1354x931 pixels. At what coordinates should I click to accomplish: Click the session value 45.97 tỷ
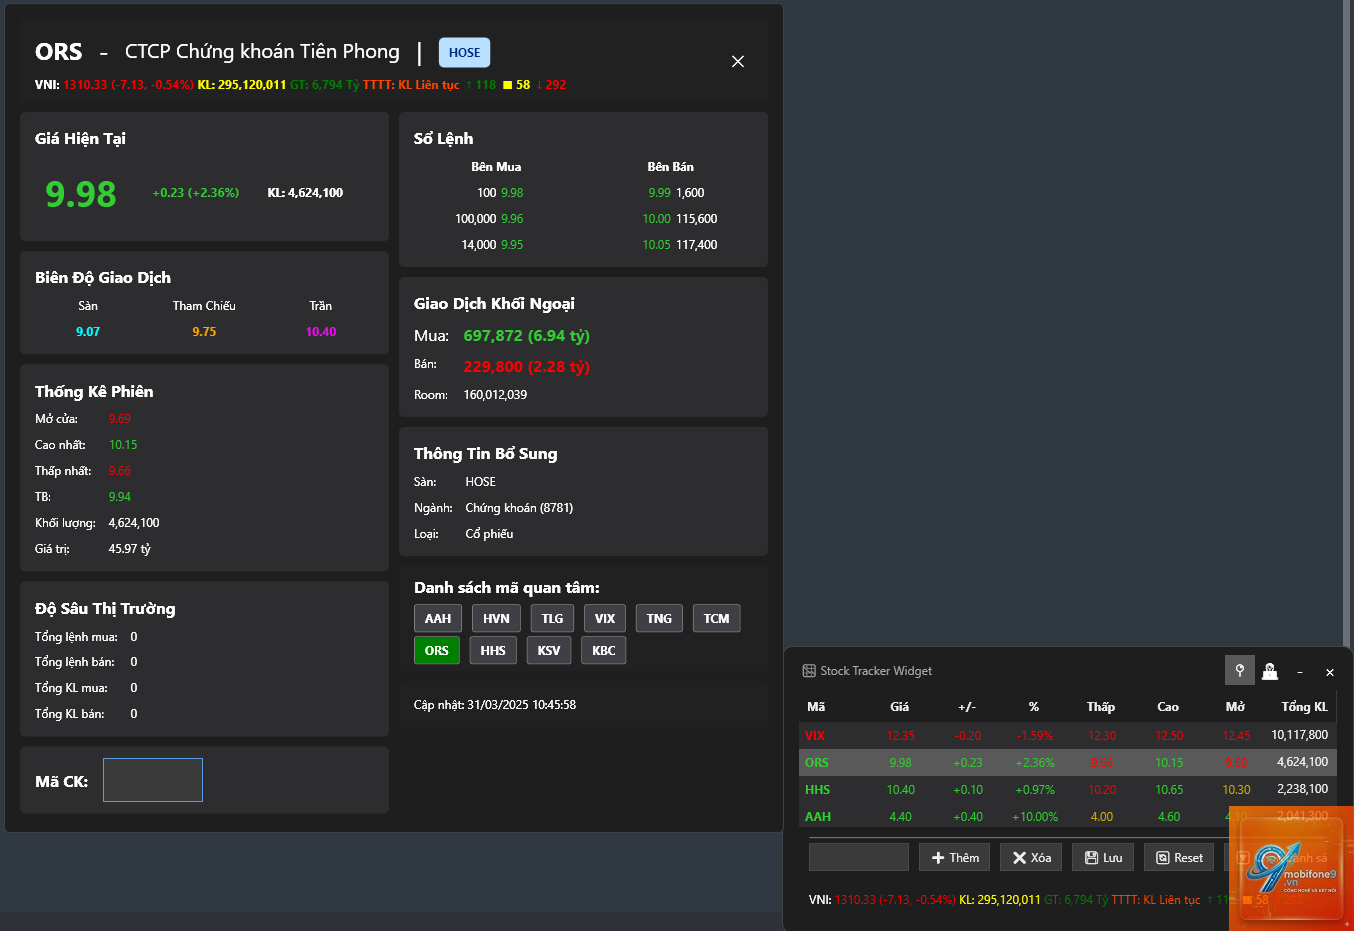pos(130,549)
